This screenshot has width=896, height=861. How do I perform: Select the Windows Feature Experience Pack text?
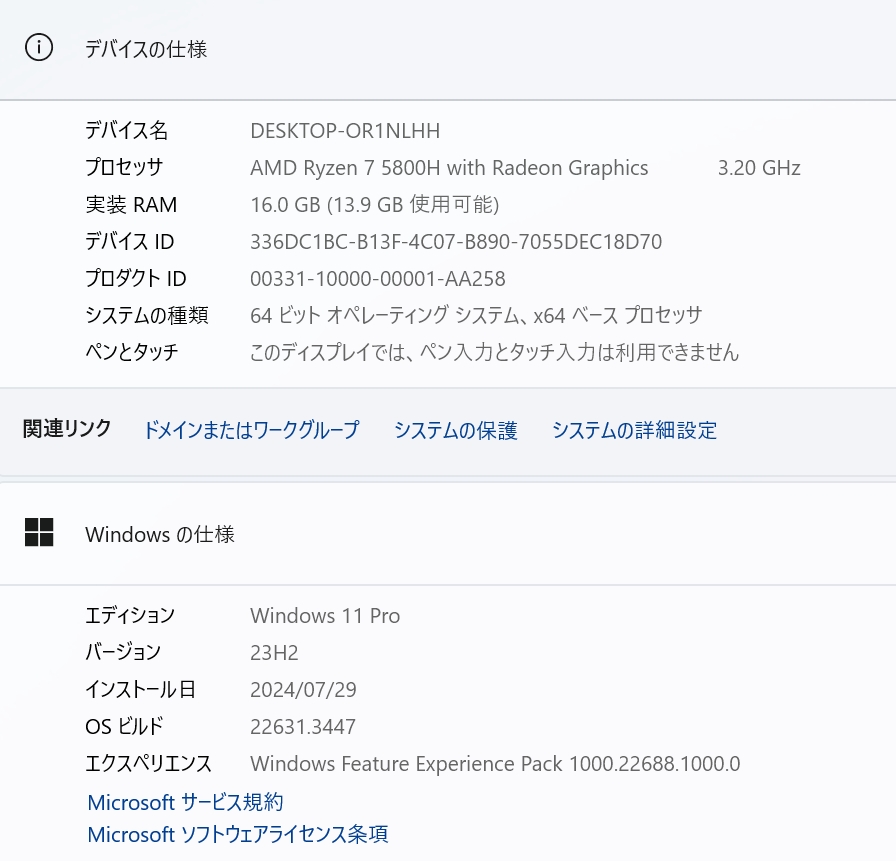click(x=495, y=763)
